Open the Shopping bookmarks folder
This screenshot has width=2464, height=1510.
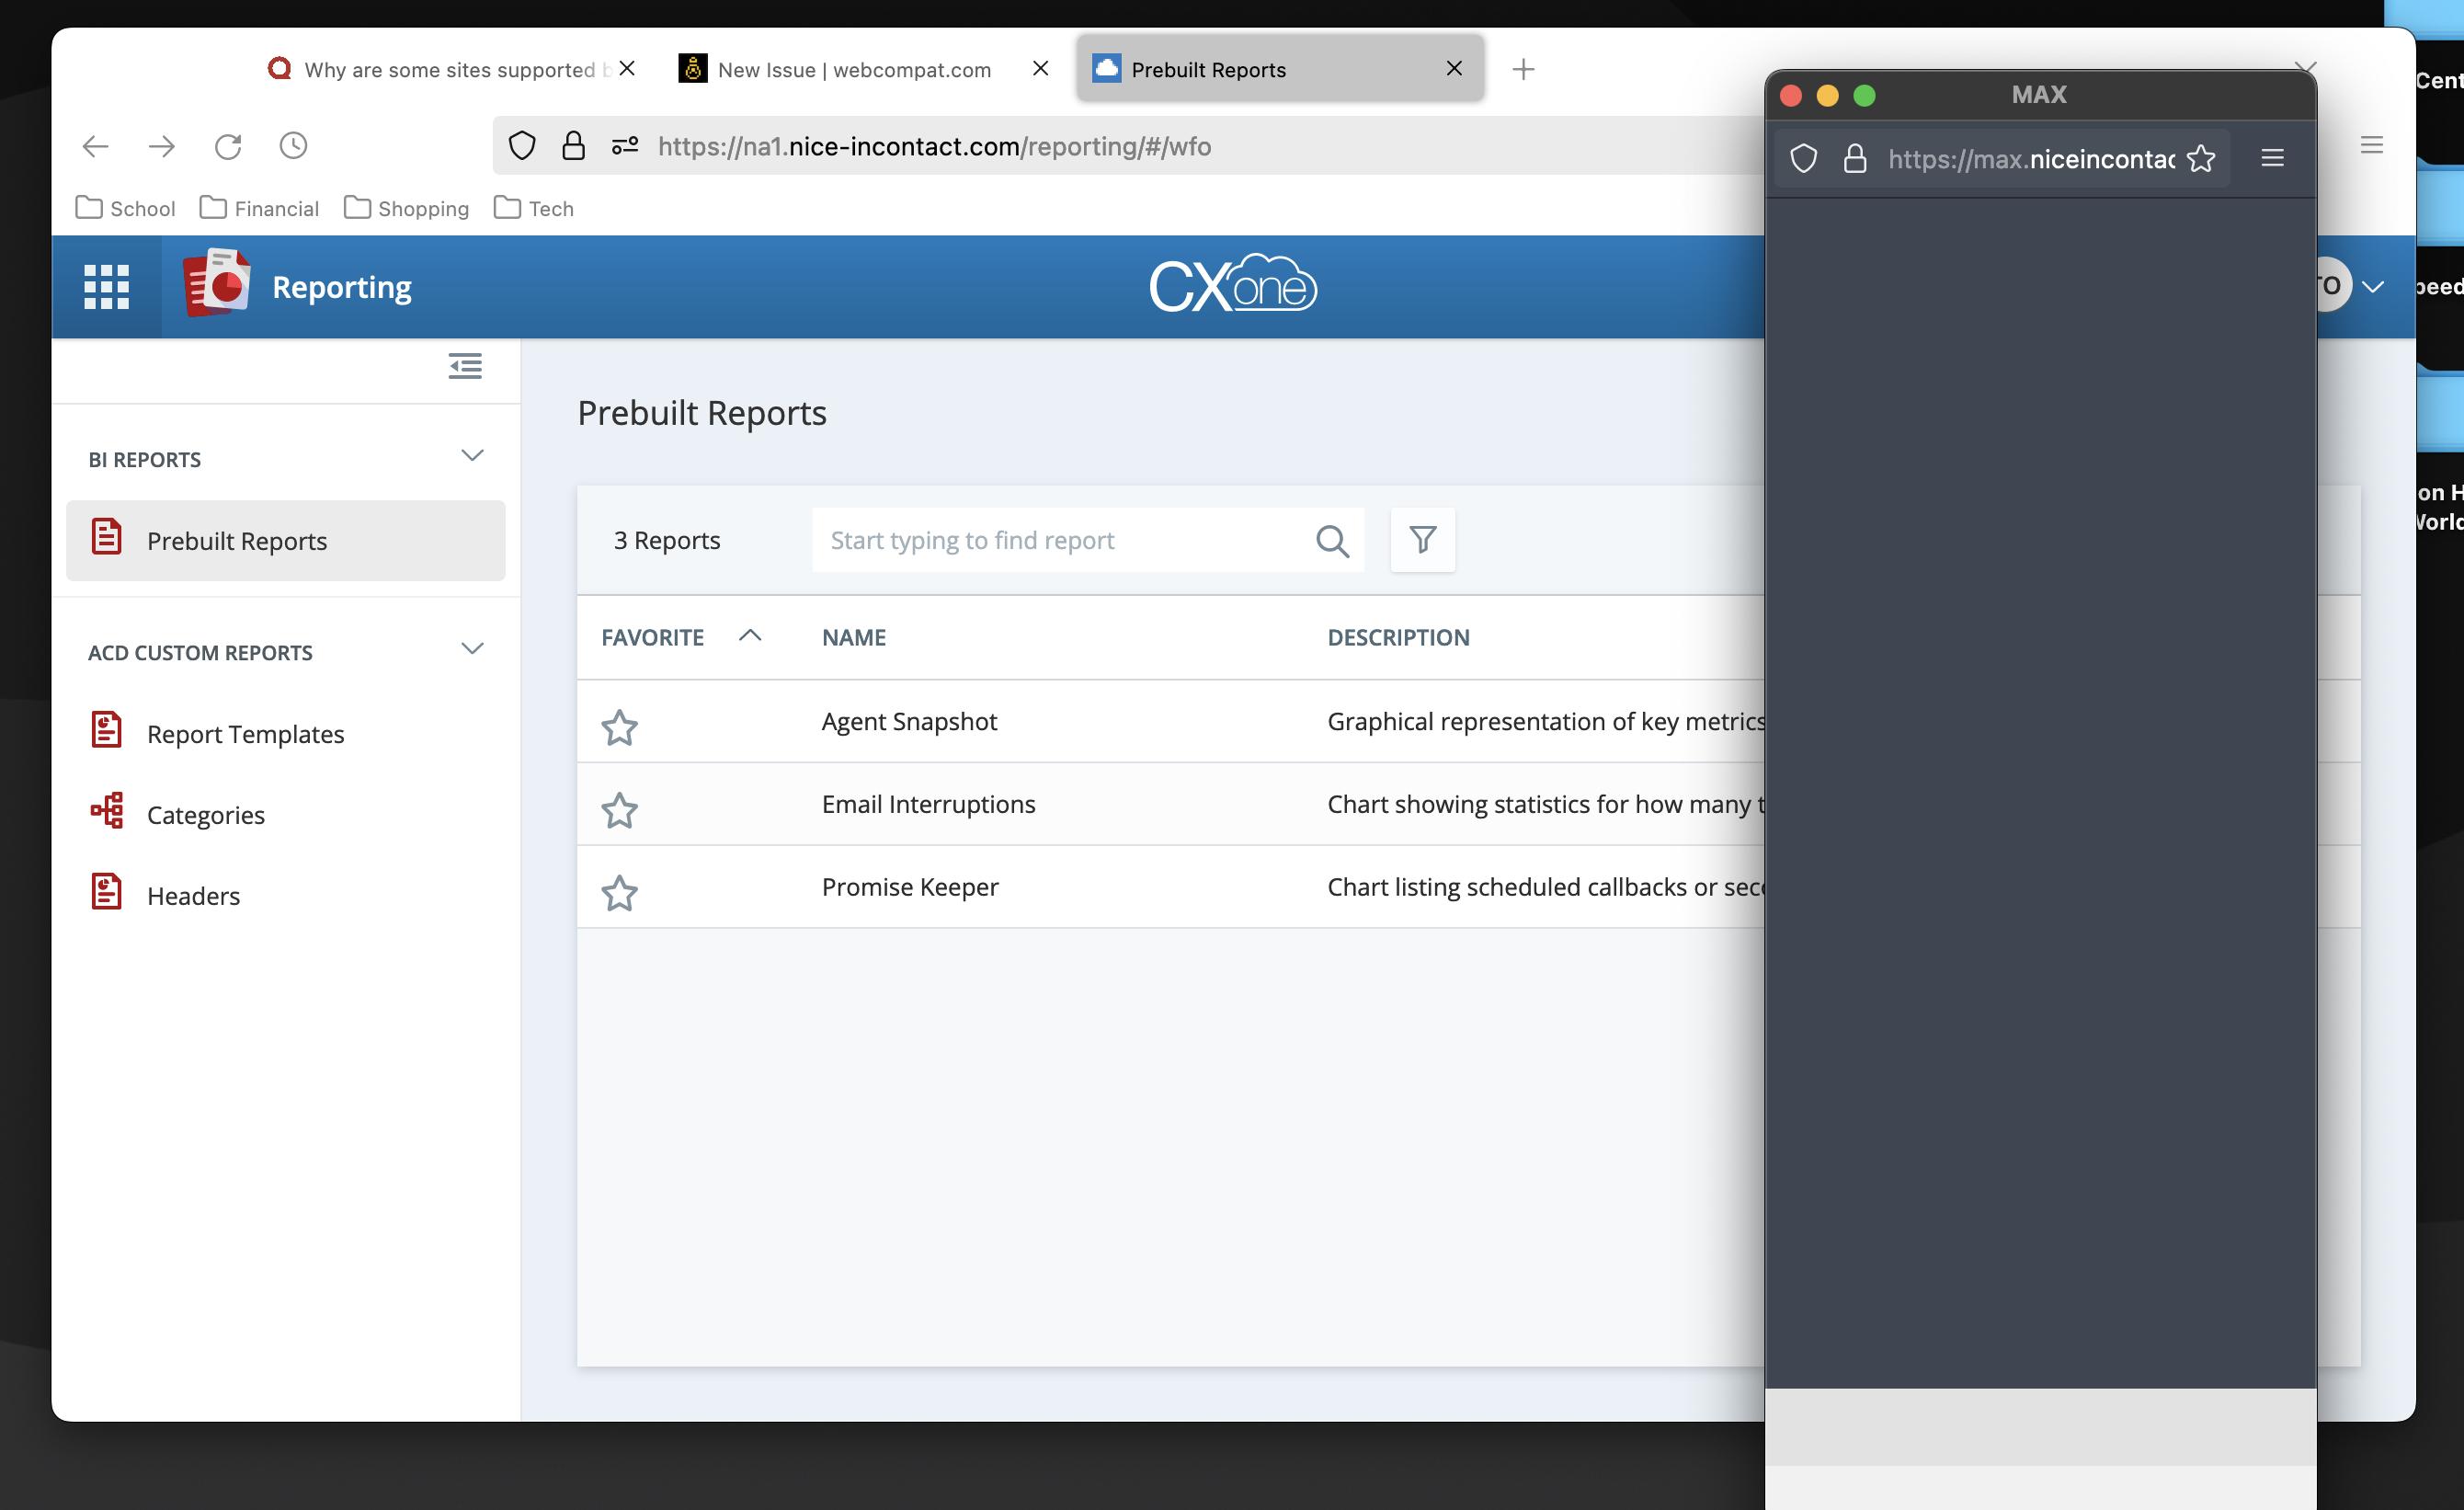tap(406, 208)
